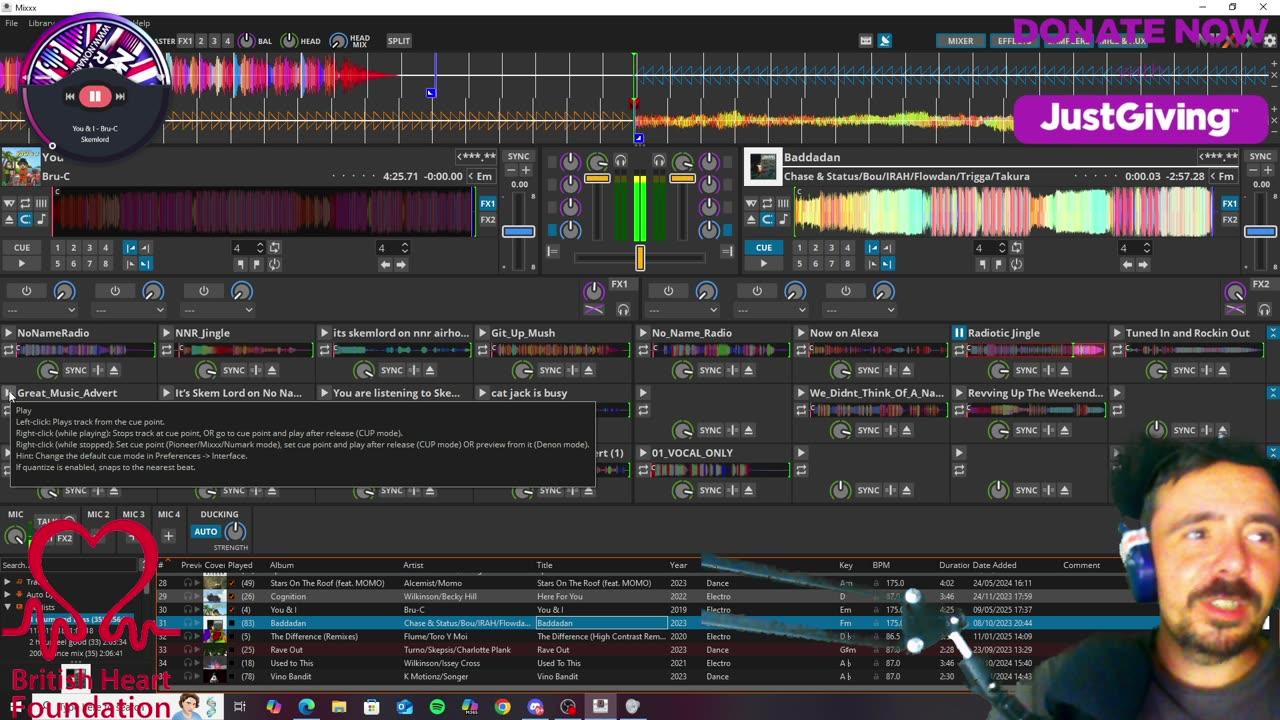Open third effect dropdown in FX1 unit
Viewport: 1280px width, 720px height.
[217, 309]
